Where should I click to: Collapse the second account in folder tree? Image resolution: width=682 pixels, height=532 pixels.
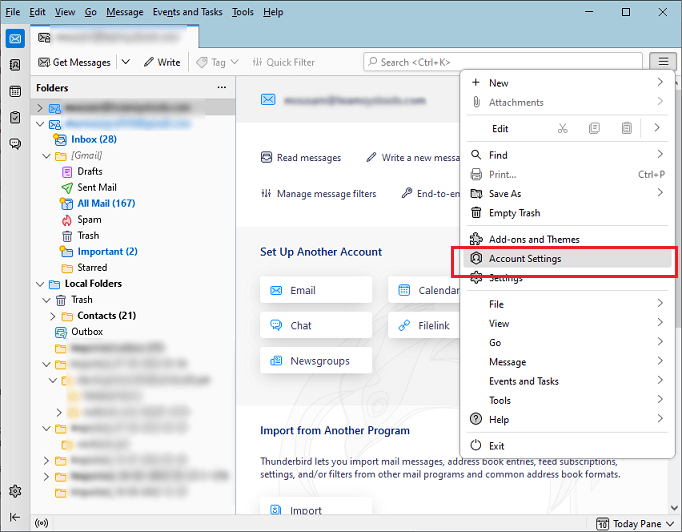click(40, 124)
